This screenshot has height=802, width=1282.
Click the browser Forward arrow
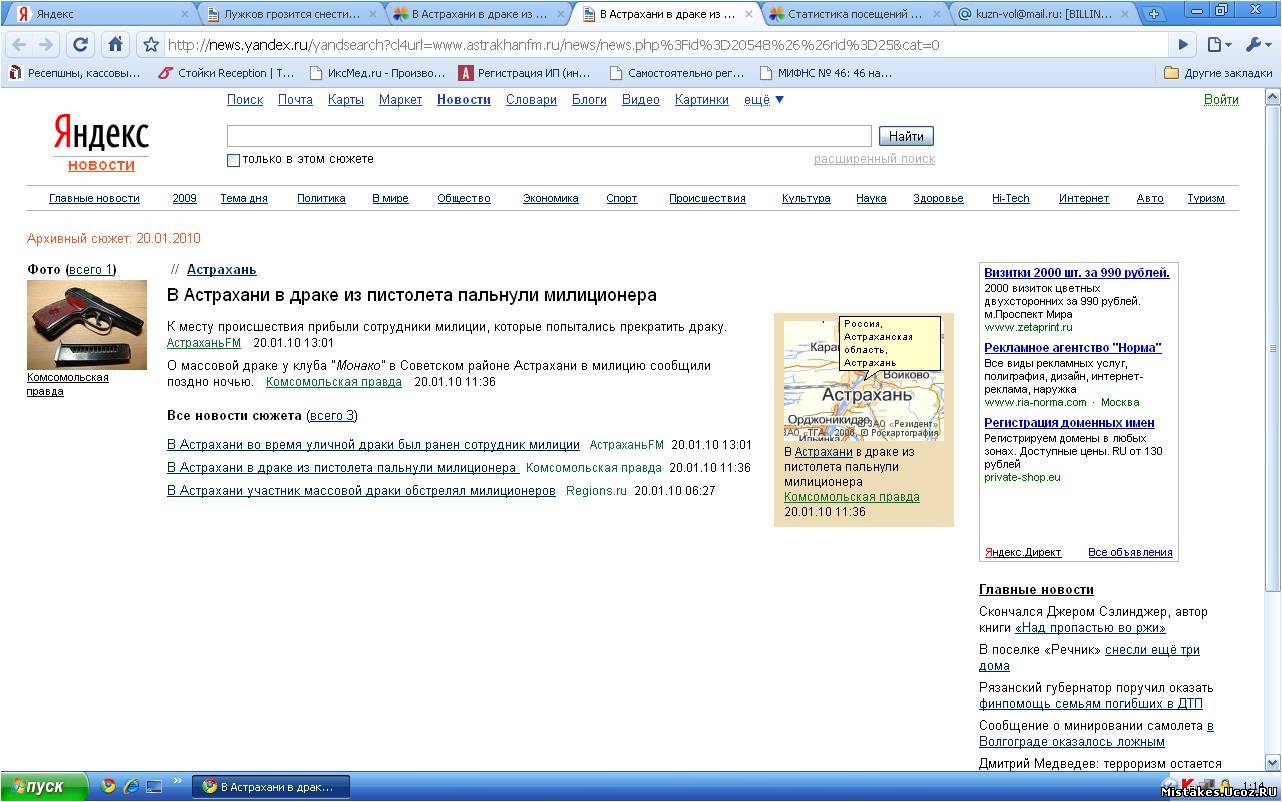pyautogui.click(x=47, y=45)
